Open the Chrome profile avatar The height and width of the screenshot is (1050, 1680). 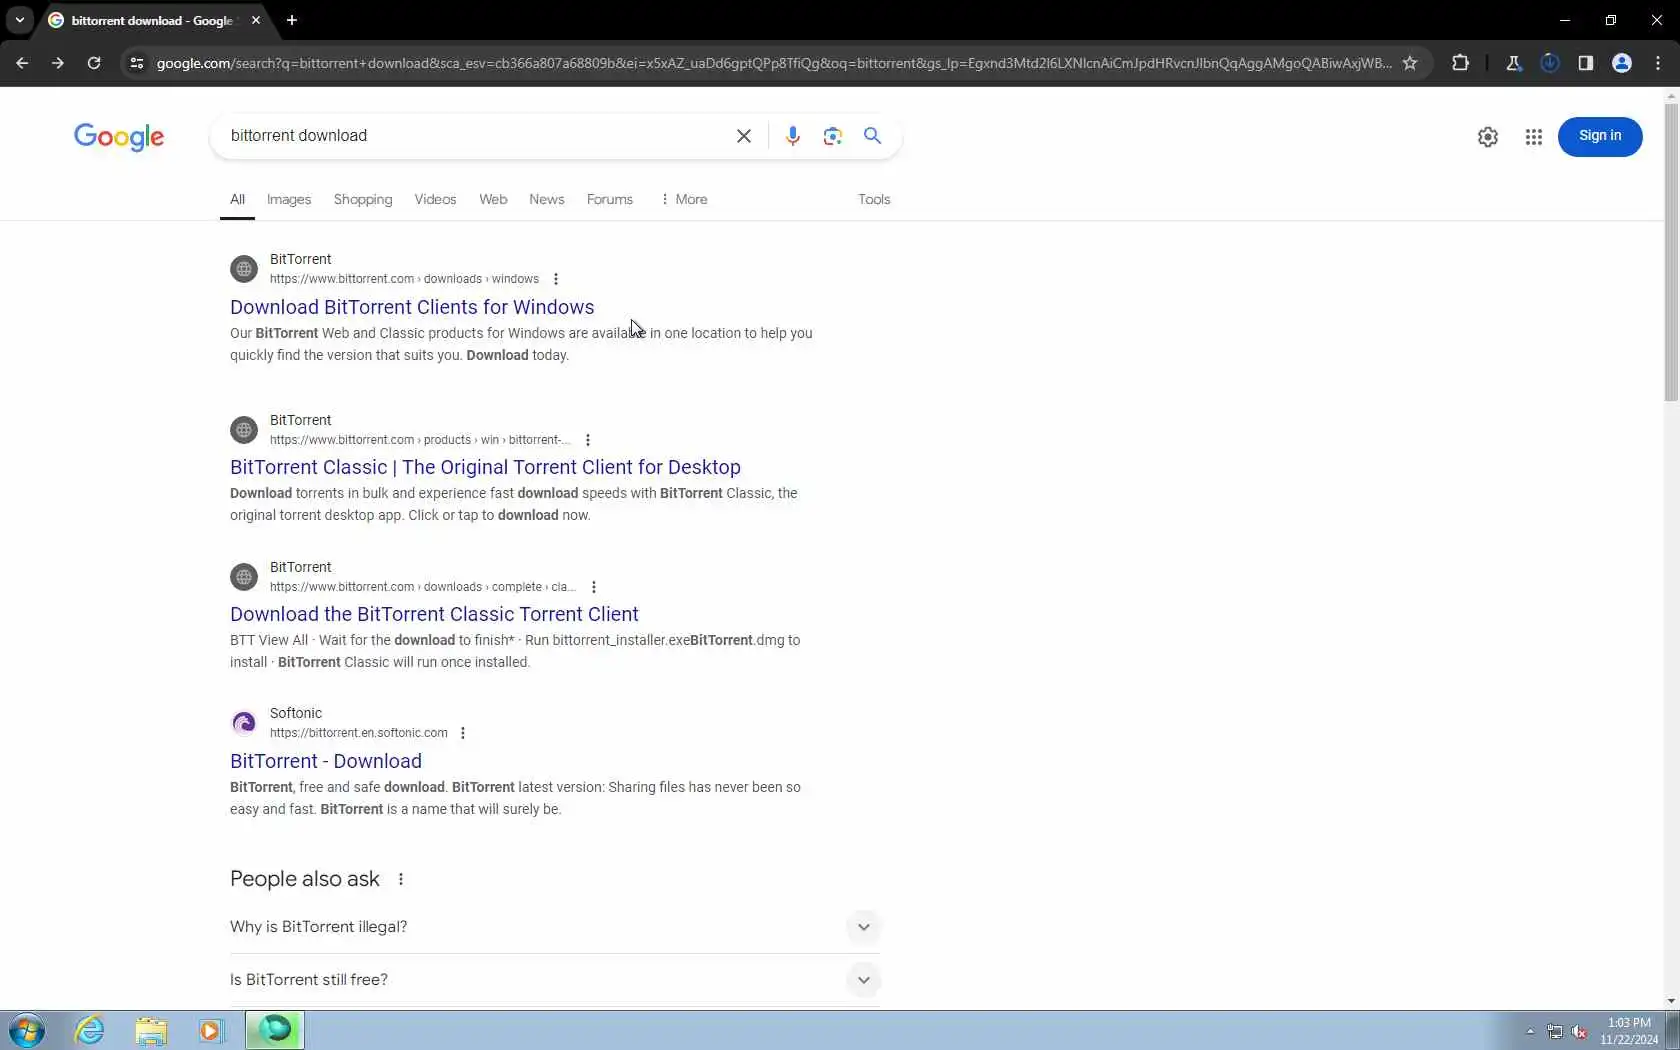click(1621, 63)
